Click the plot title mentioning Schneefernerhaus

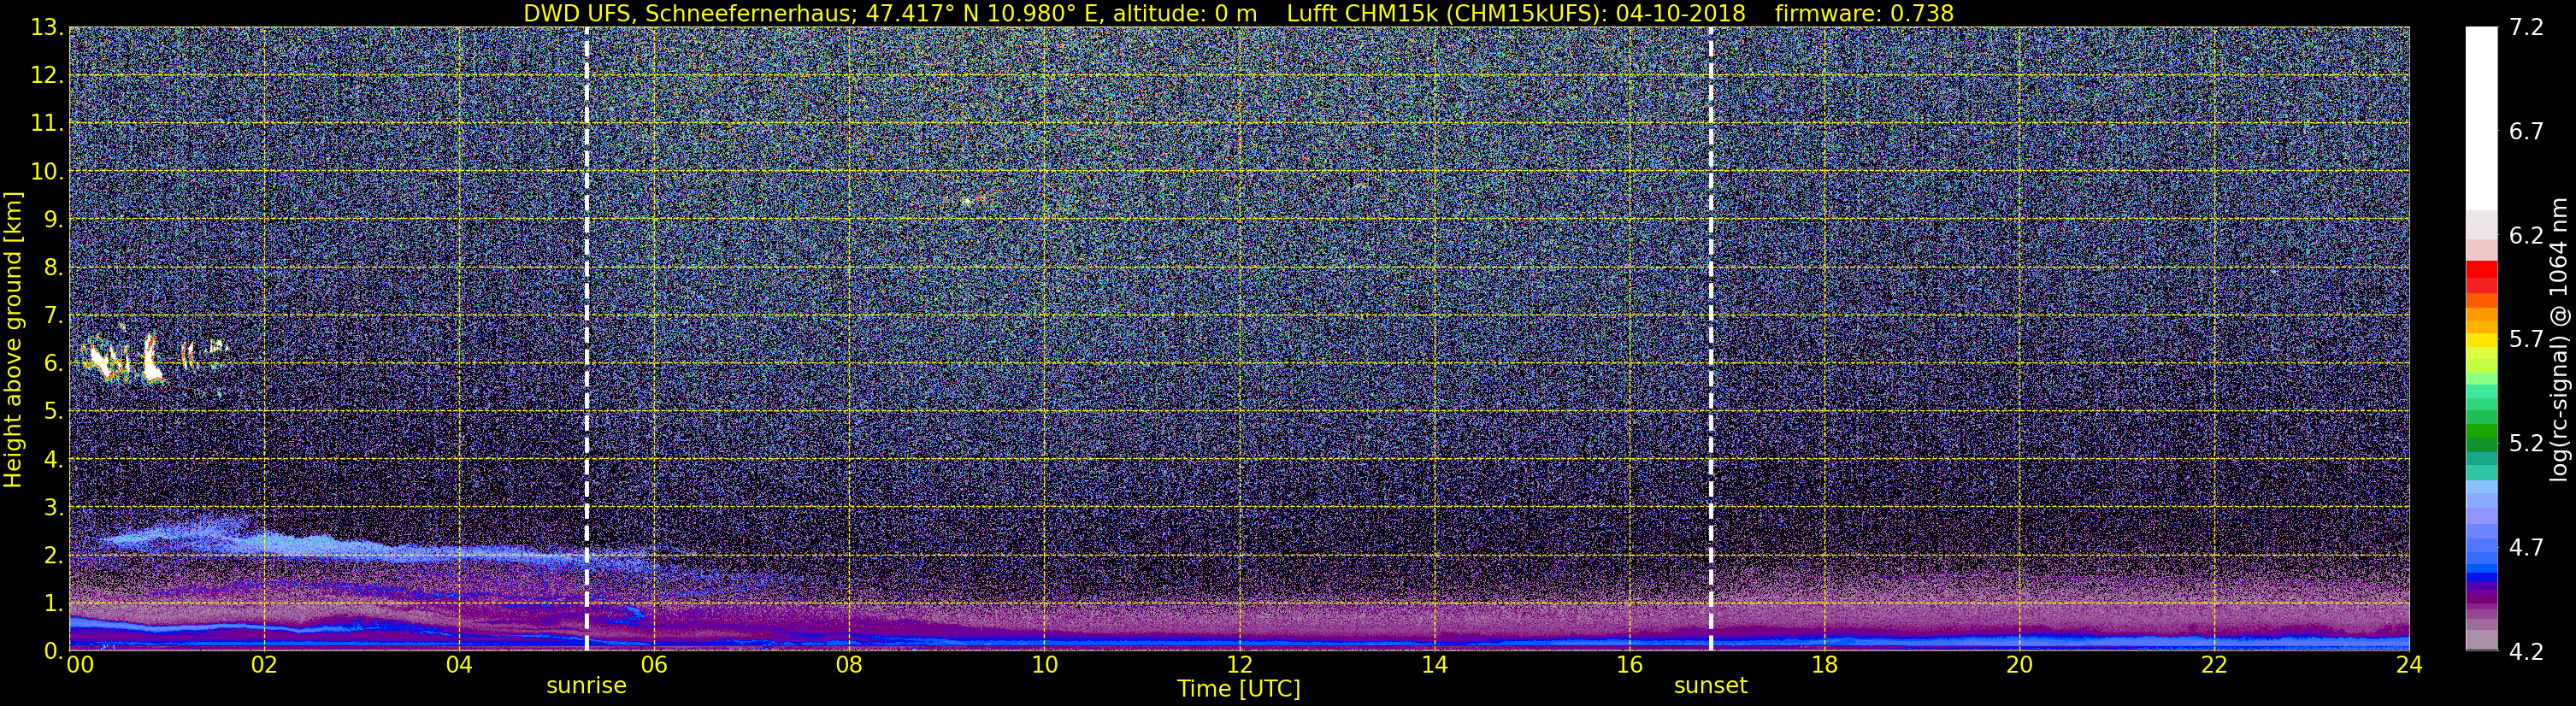tap(1238, 13)
